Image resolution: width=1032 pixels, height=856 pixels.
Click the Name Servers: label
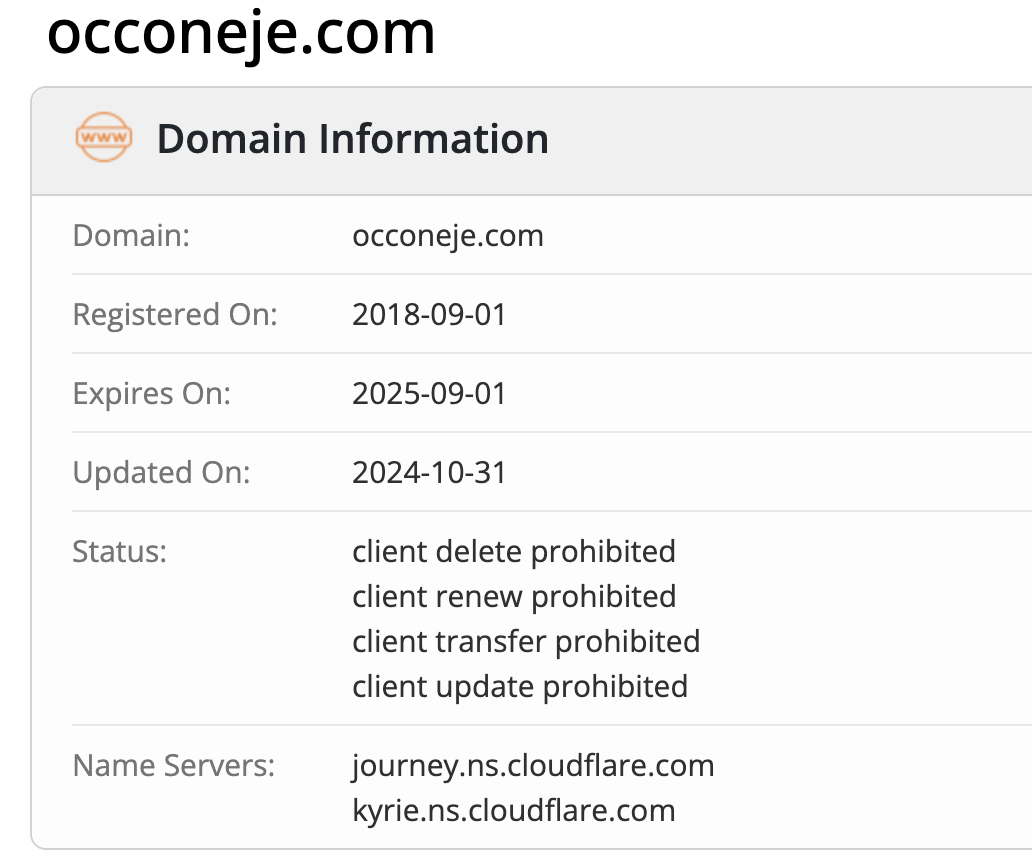coord(174,766)
